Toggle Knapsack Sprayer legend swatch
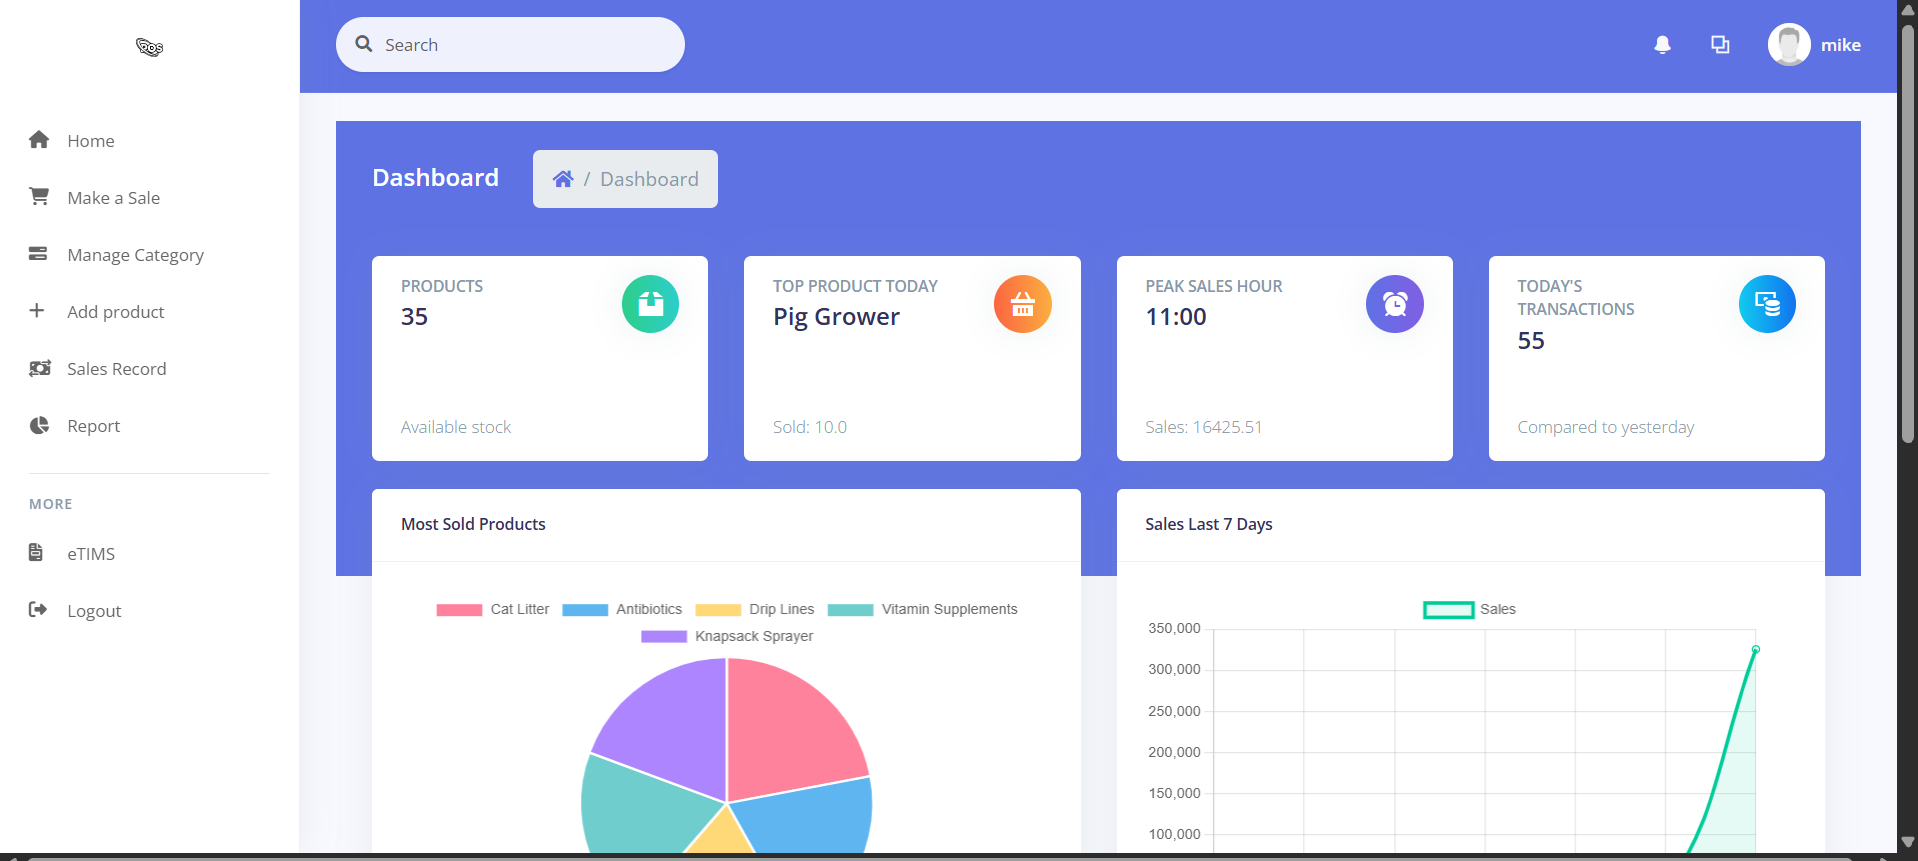 [664, 637]
